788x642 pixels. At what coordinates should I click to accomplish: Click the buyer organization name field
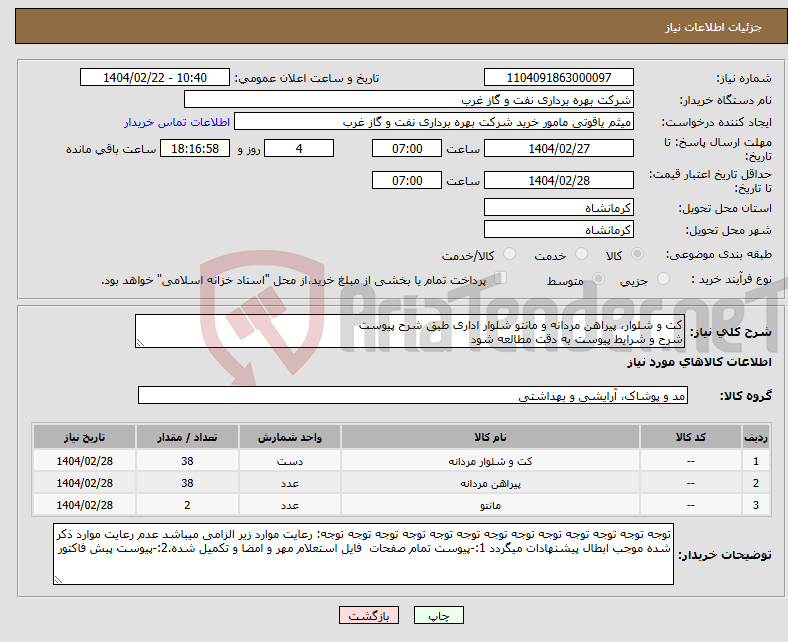pyautogui.click(x=409, y=100)
